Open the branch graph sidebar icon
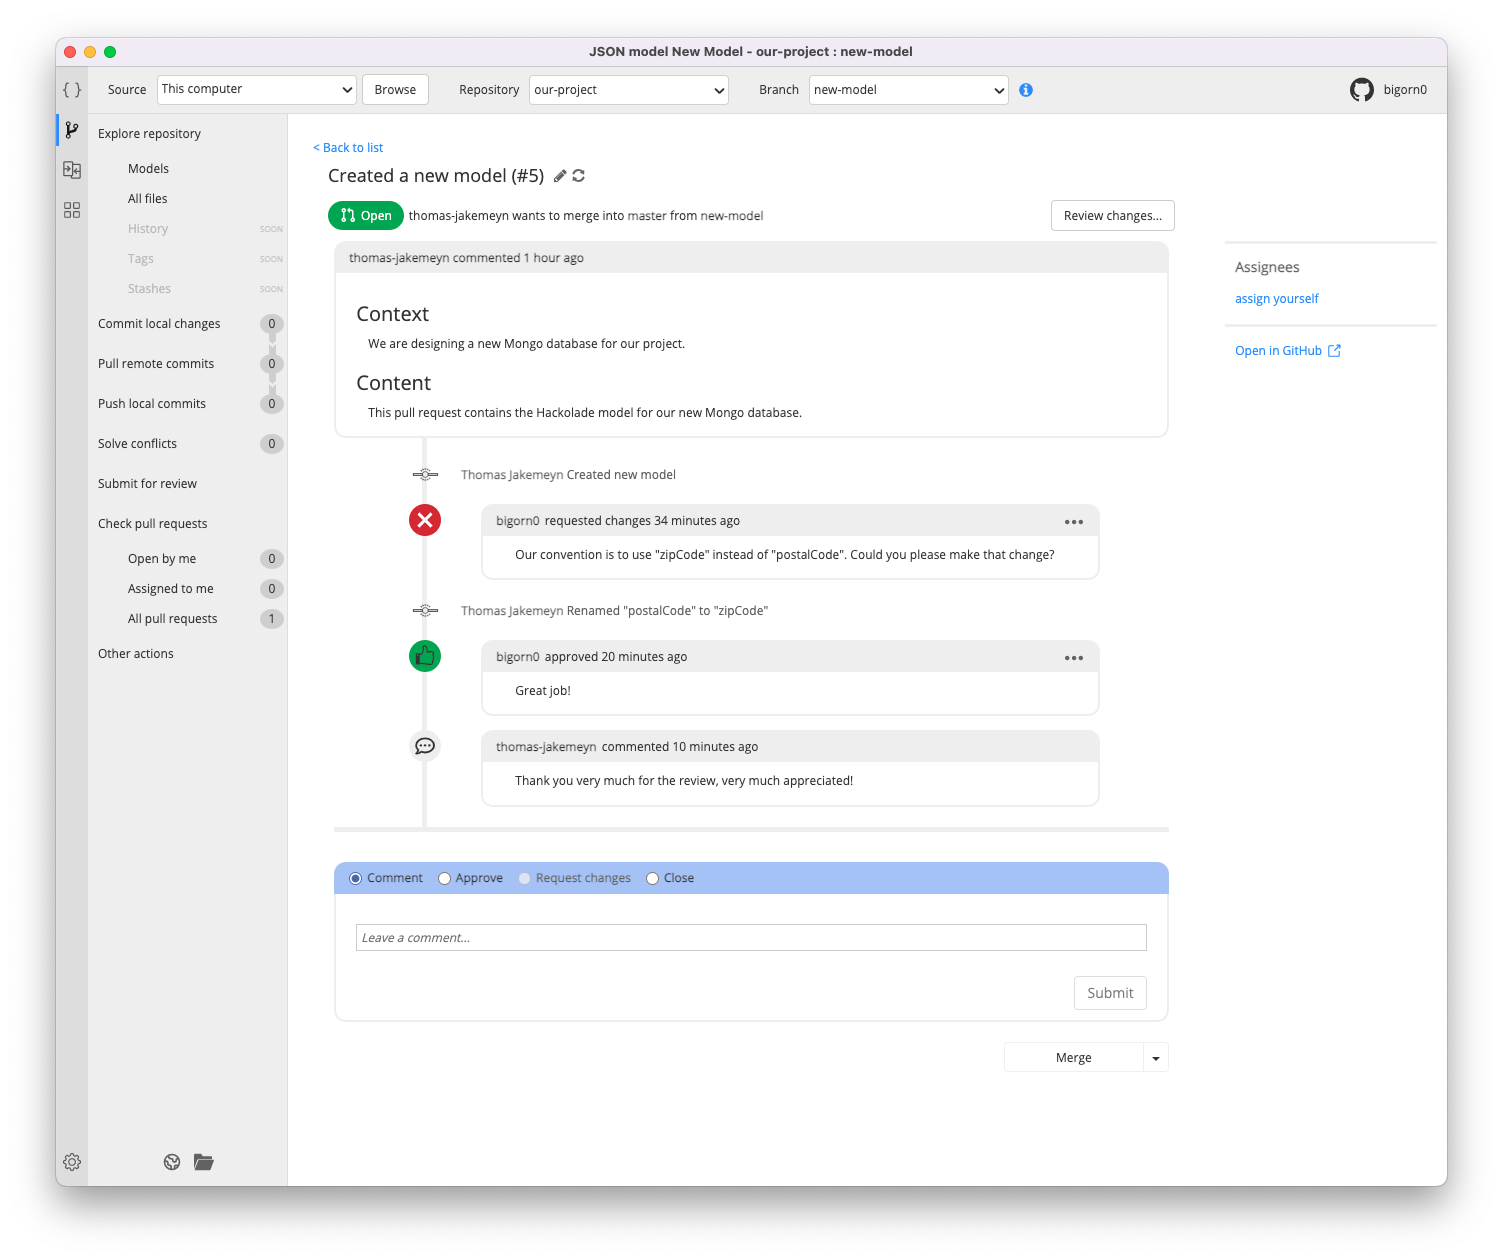 pos(71,130)
